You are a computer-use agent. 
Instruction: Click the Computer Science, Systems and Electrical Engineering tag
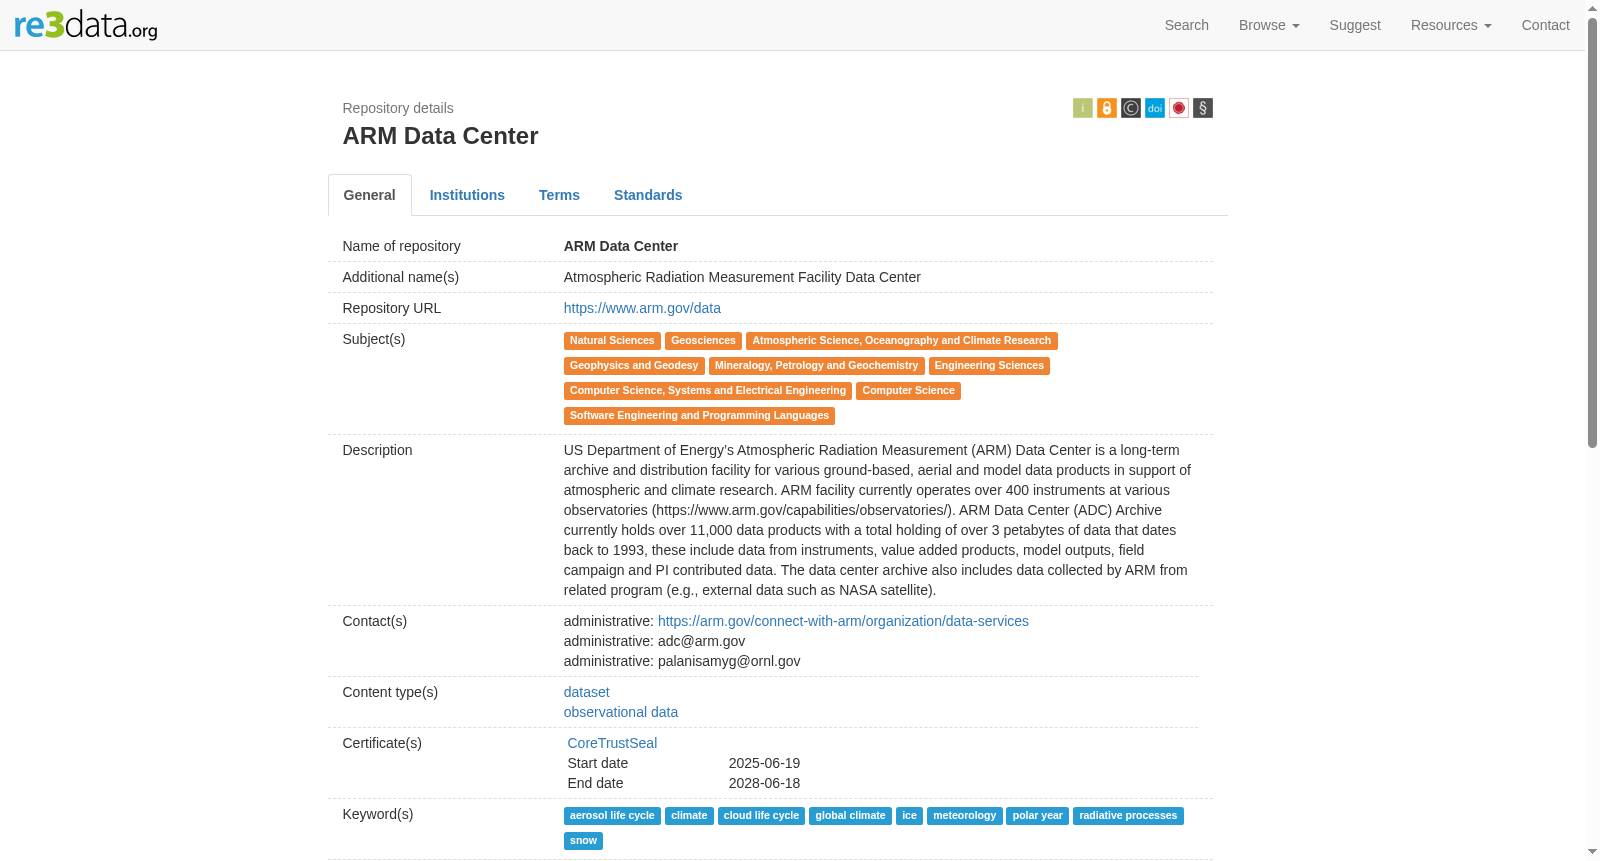[708, 391]
